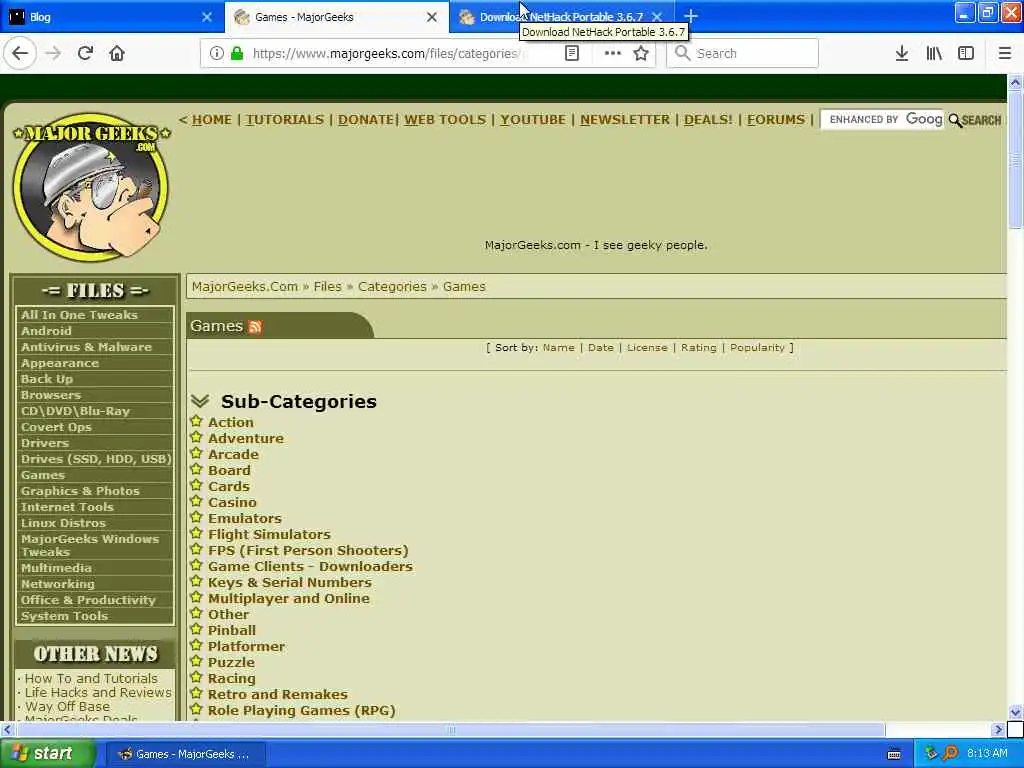Click the horizontal scrollbar right arrow
The width and height of the screenshot is (1024, 768).
(x=998, y=729)
